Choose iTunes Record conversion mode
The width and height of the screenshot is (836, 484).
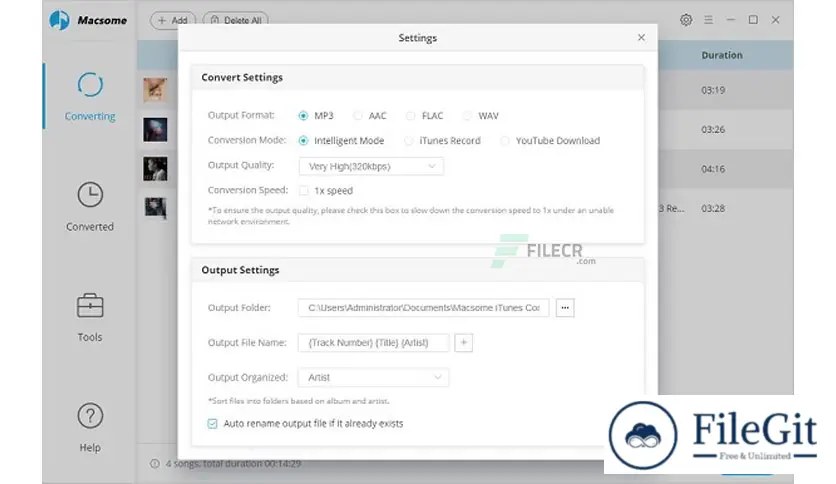408,141
